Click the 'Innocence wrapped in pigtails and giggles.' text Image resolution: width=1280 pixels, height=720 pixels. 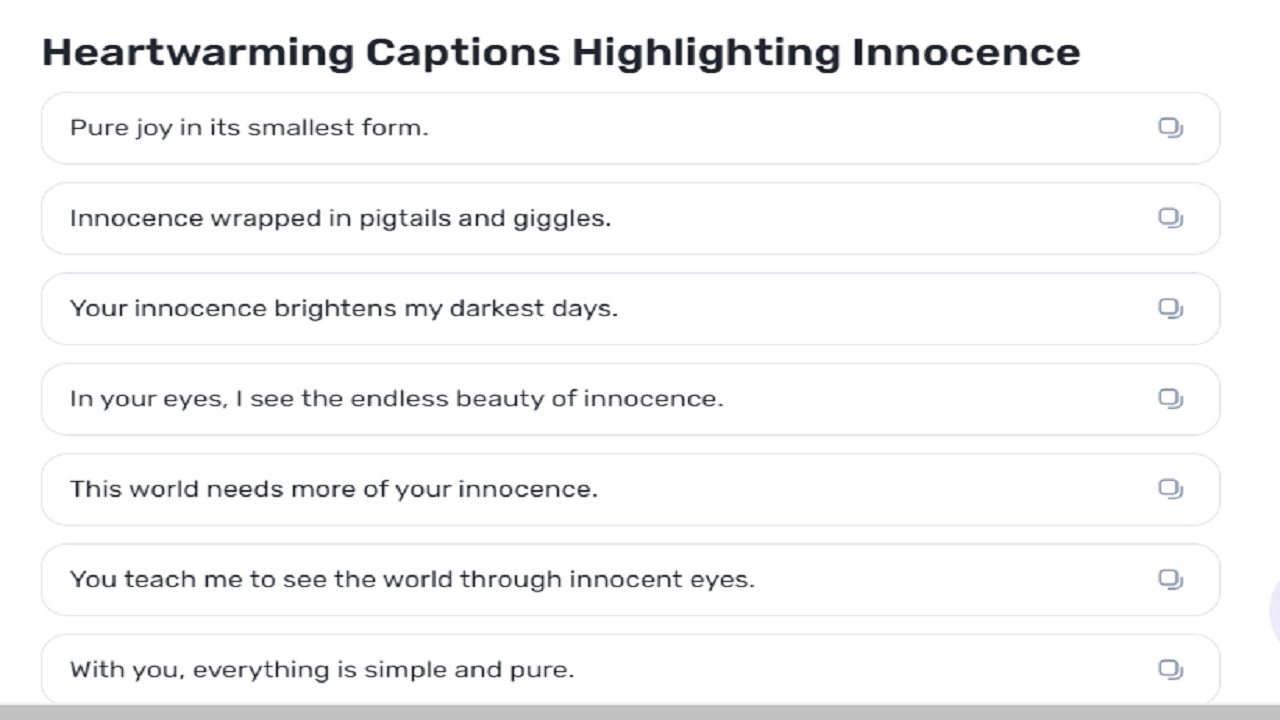point(340,218)
